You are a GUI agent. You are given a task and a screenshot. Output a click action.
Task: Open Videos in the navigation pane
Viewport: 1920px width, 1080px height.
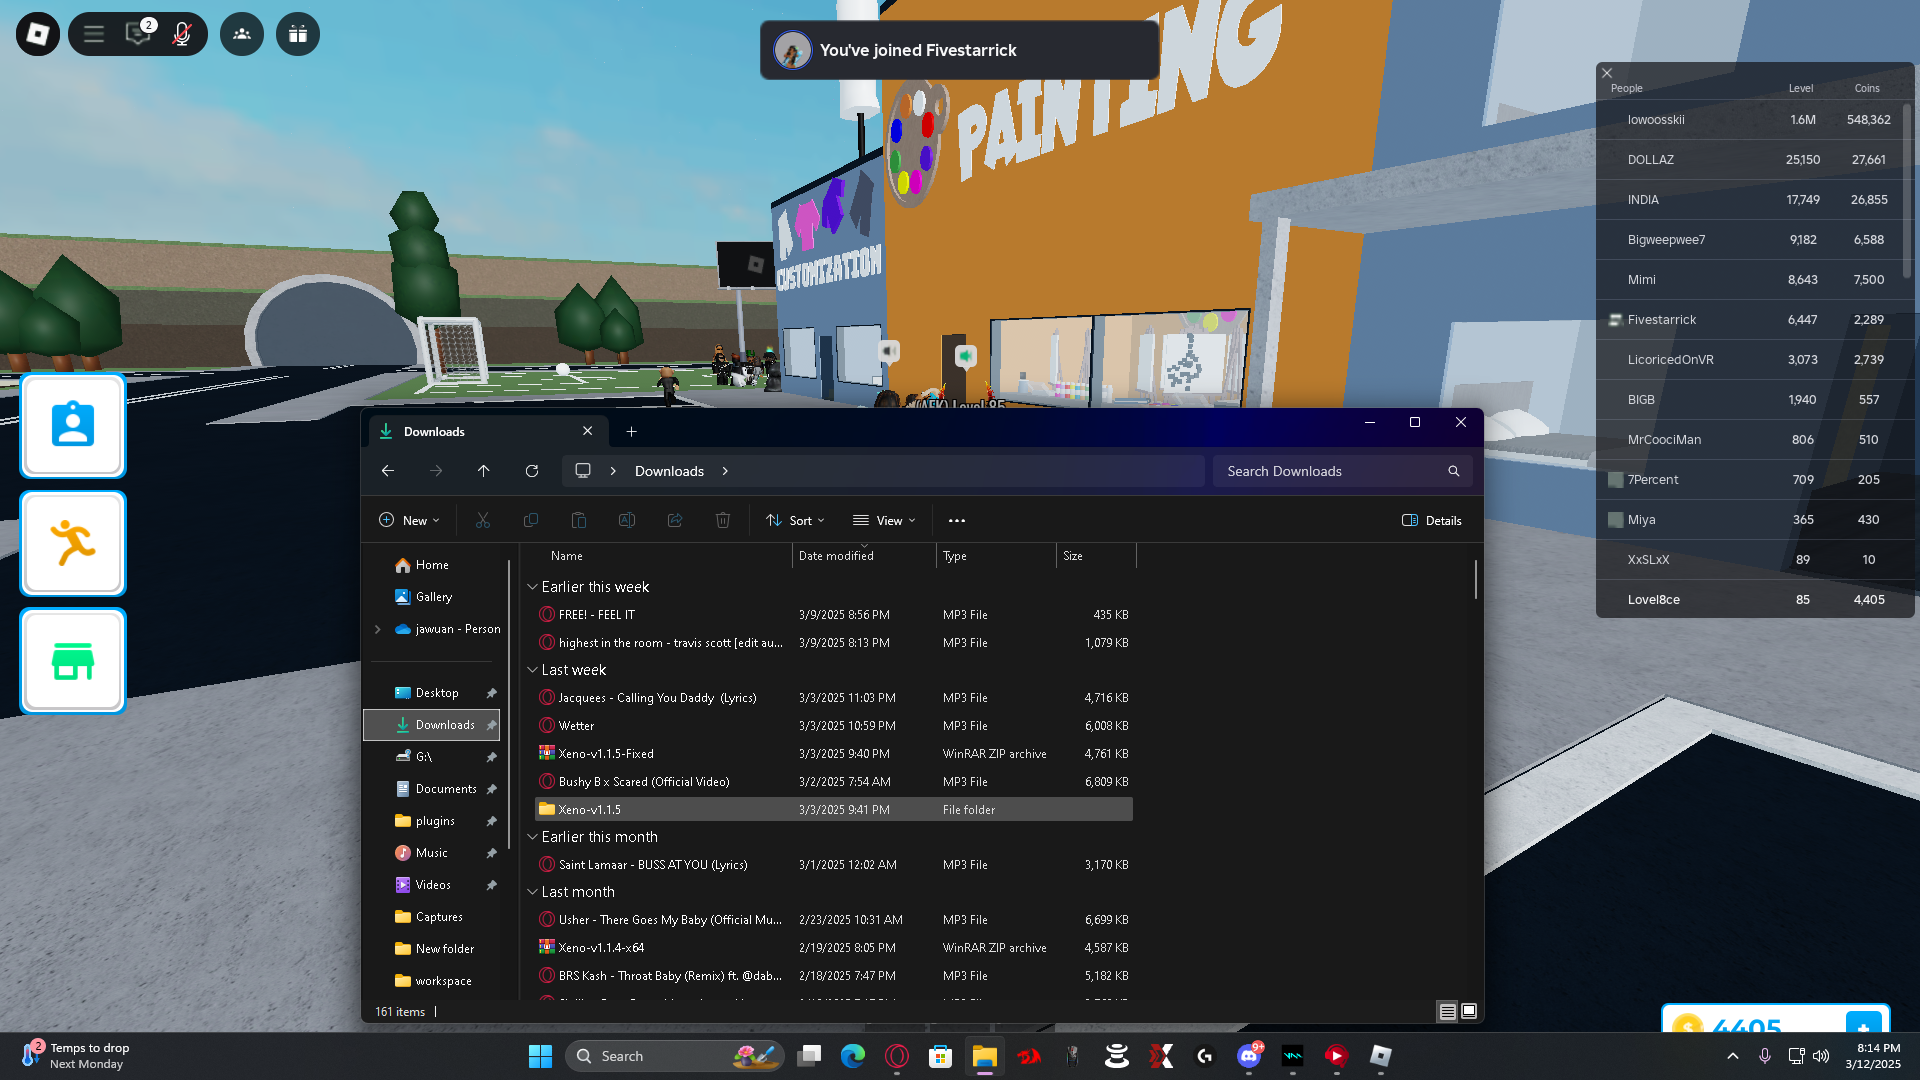433,885
